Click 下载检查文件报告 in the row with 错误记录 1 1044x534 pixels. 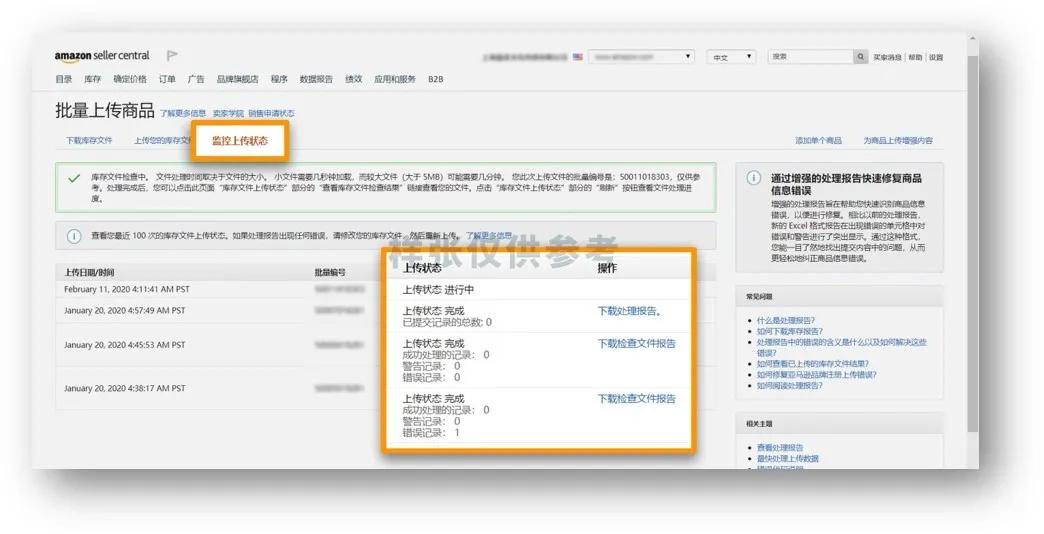(637, 399)
